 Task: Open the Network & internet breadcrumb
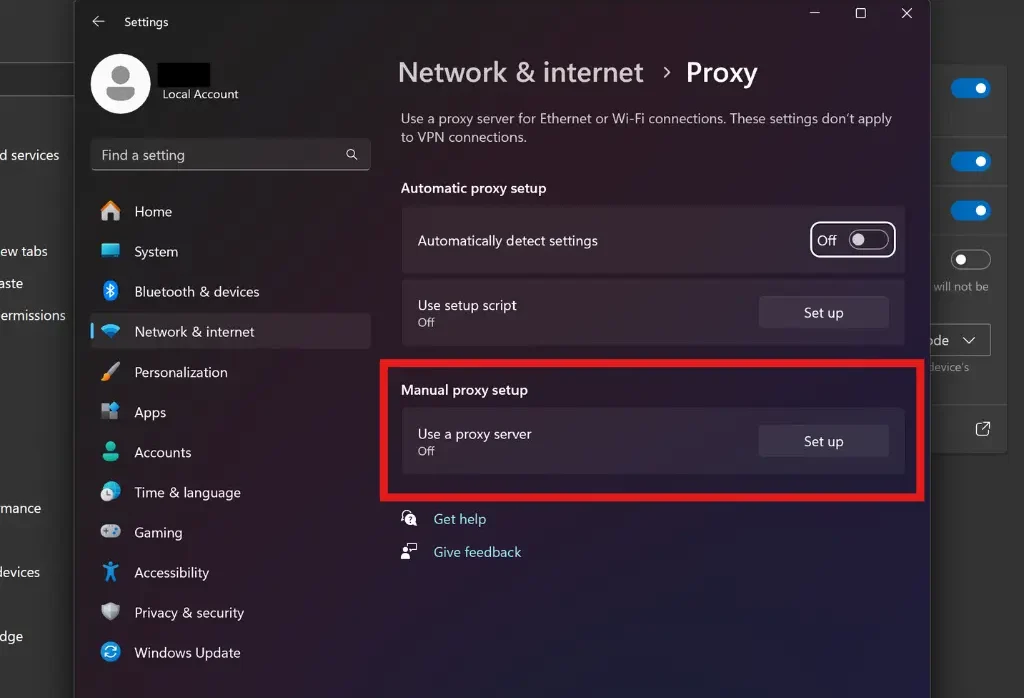point(520,72)
